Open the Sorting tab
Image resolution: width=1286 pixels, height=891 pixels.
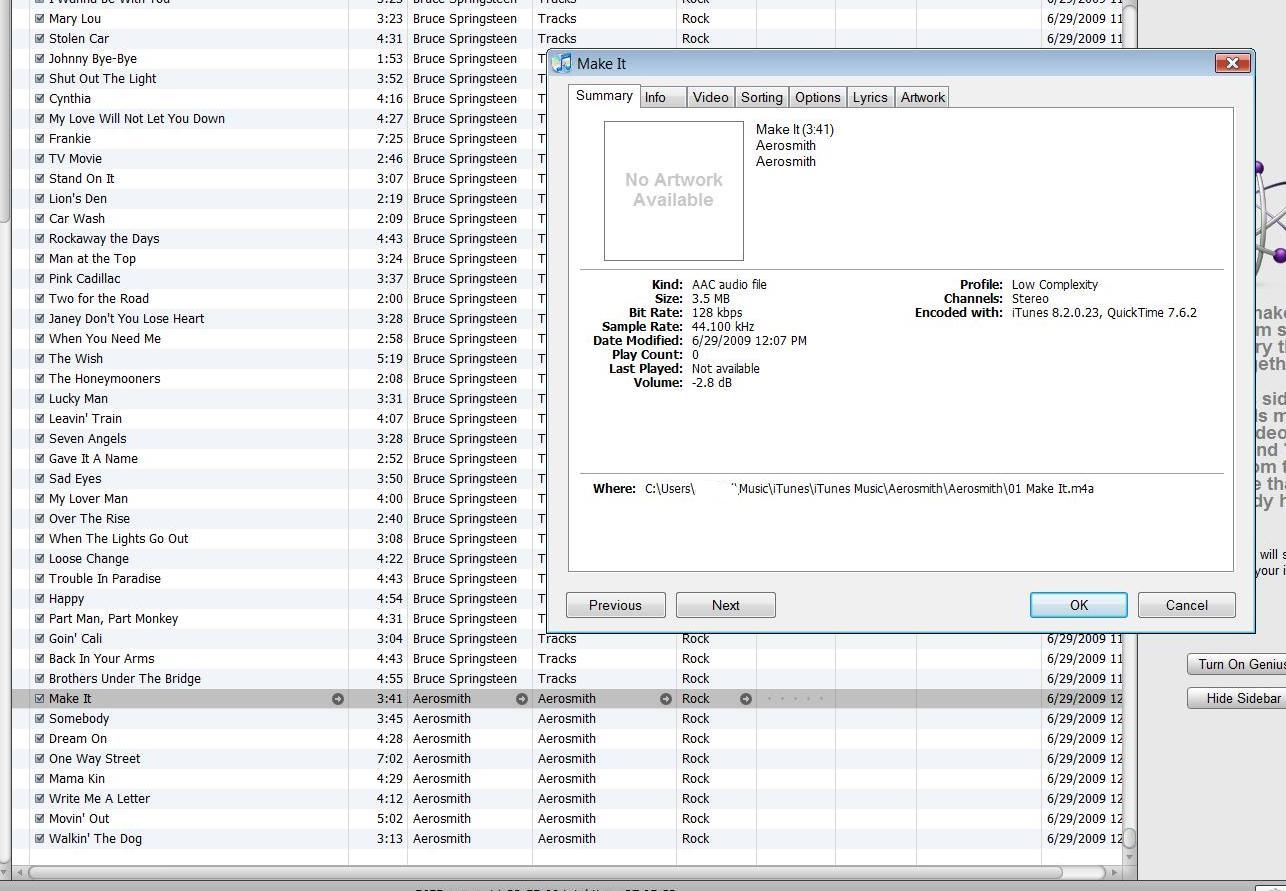tap(761, 97)
